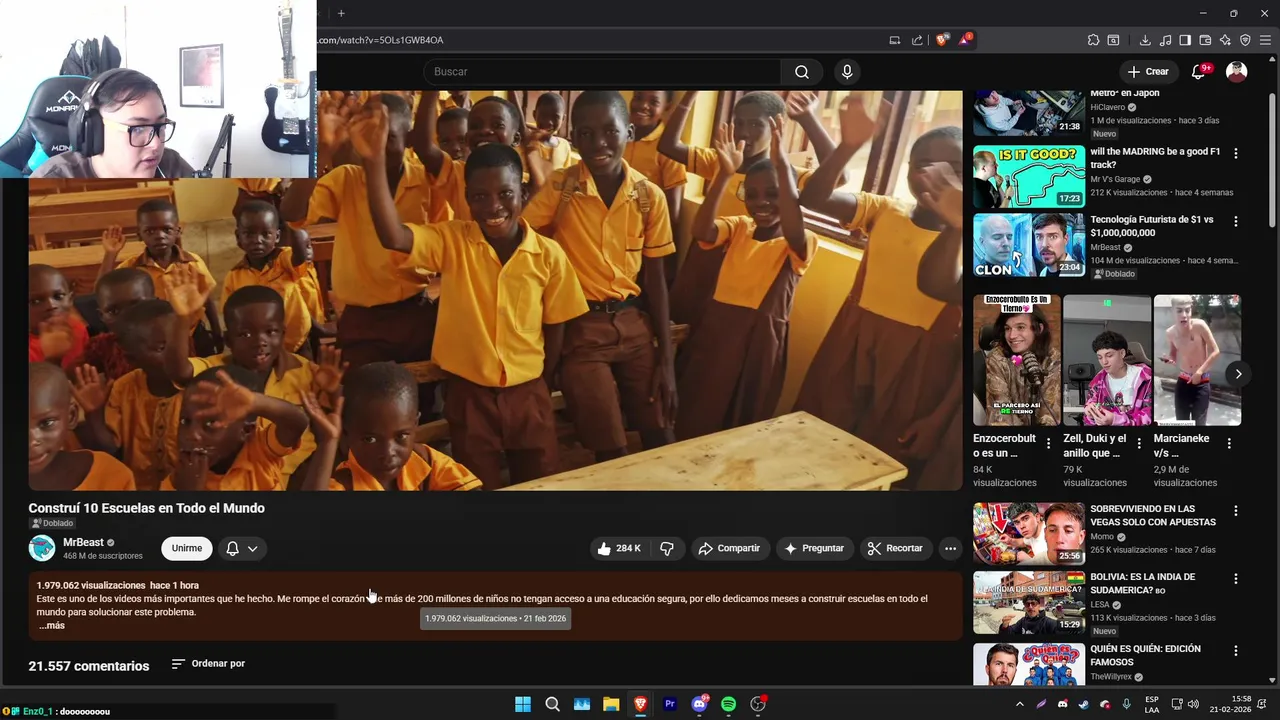Activate voice search microphone icon
The image size is (1280, 720).
click(847, 72)
